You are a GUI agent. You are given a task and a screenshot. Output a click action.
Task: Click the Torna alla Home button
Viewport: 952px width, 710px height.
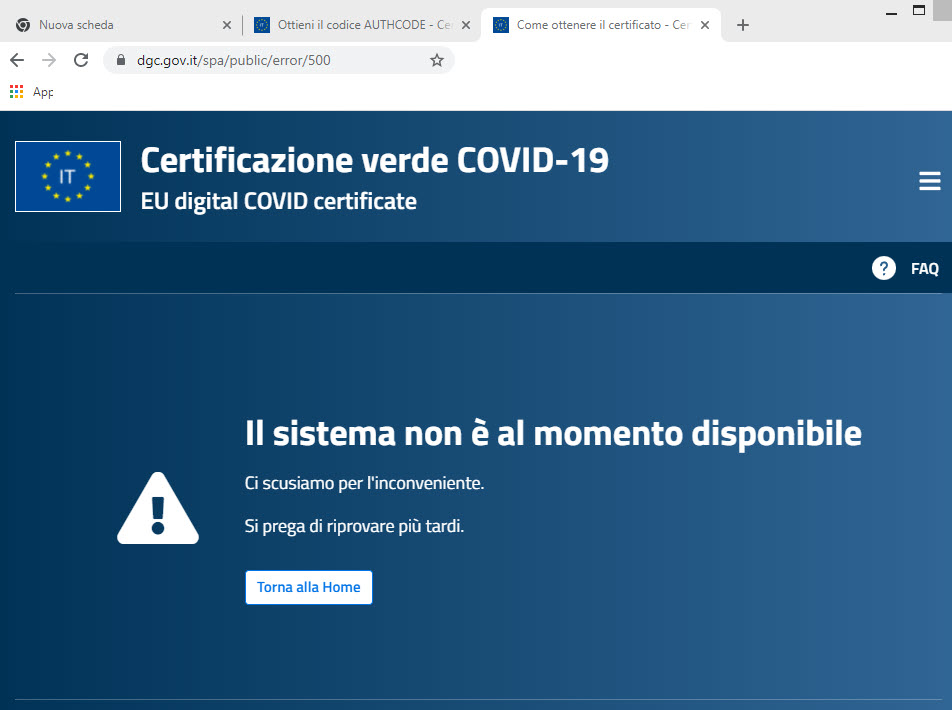coord(308,587)
